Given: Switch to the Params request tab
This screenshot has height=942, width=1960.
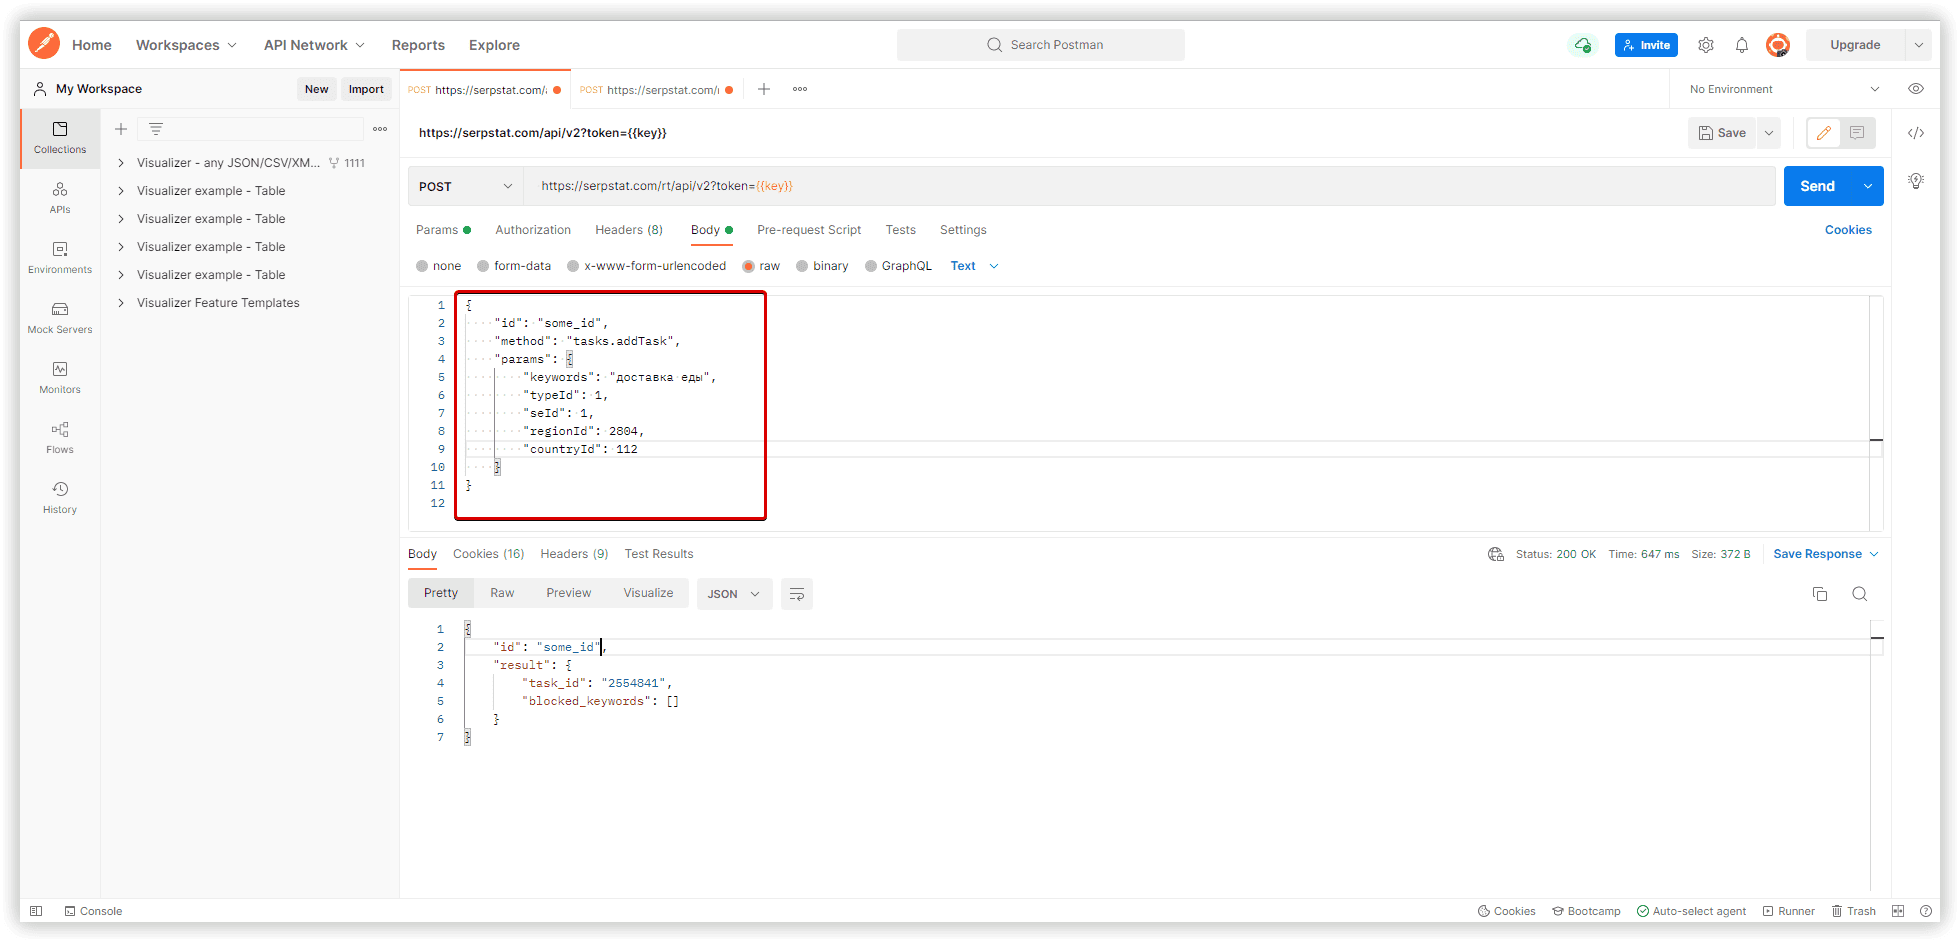Looking at the screenshot, I should click(443, 230).
